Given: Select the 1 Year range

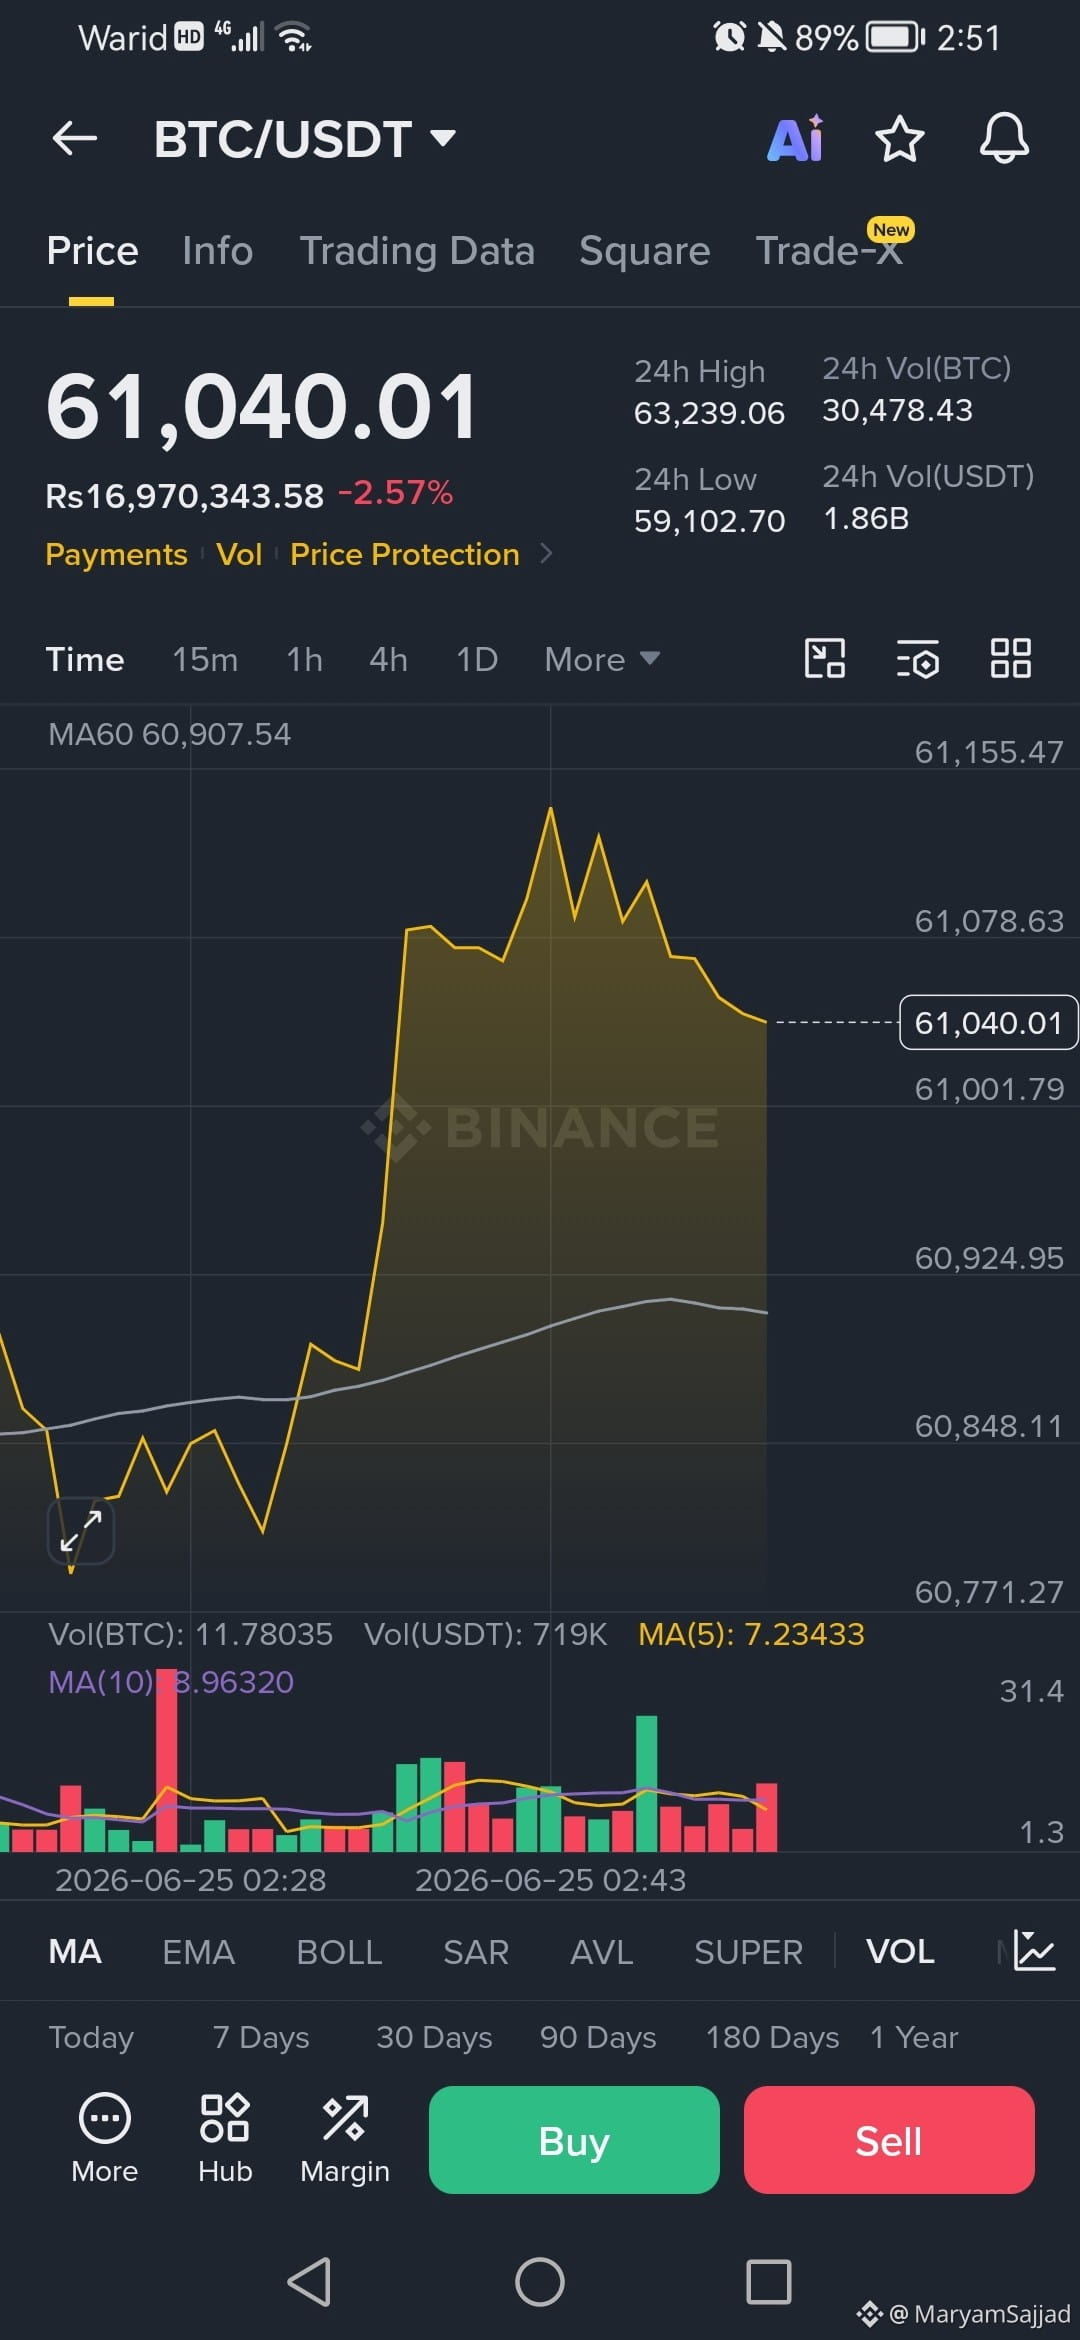Looking at the screenshot, I should [x=914, y=2037].
